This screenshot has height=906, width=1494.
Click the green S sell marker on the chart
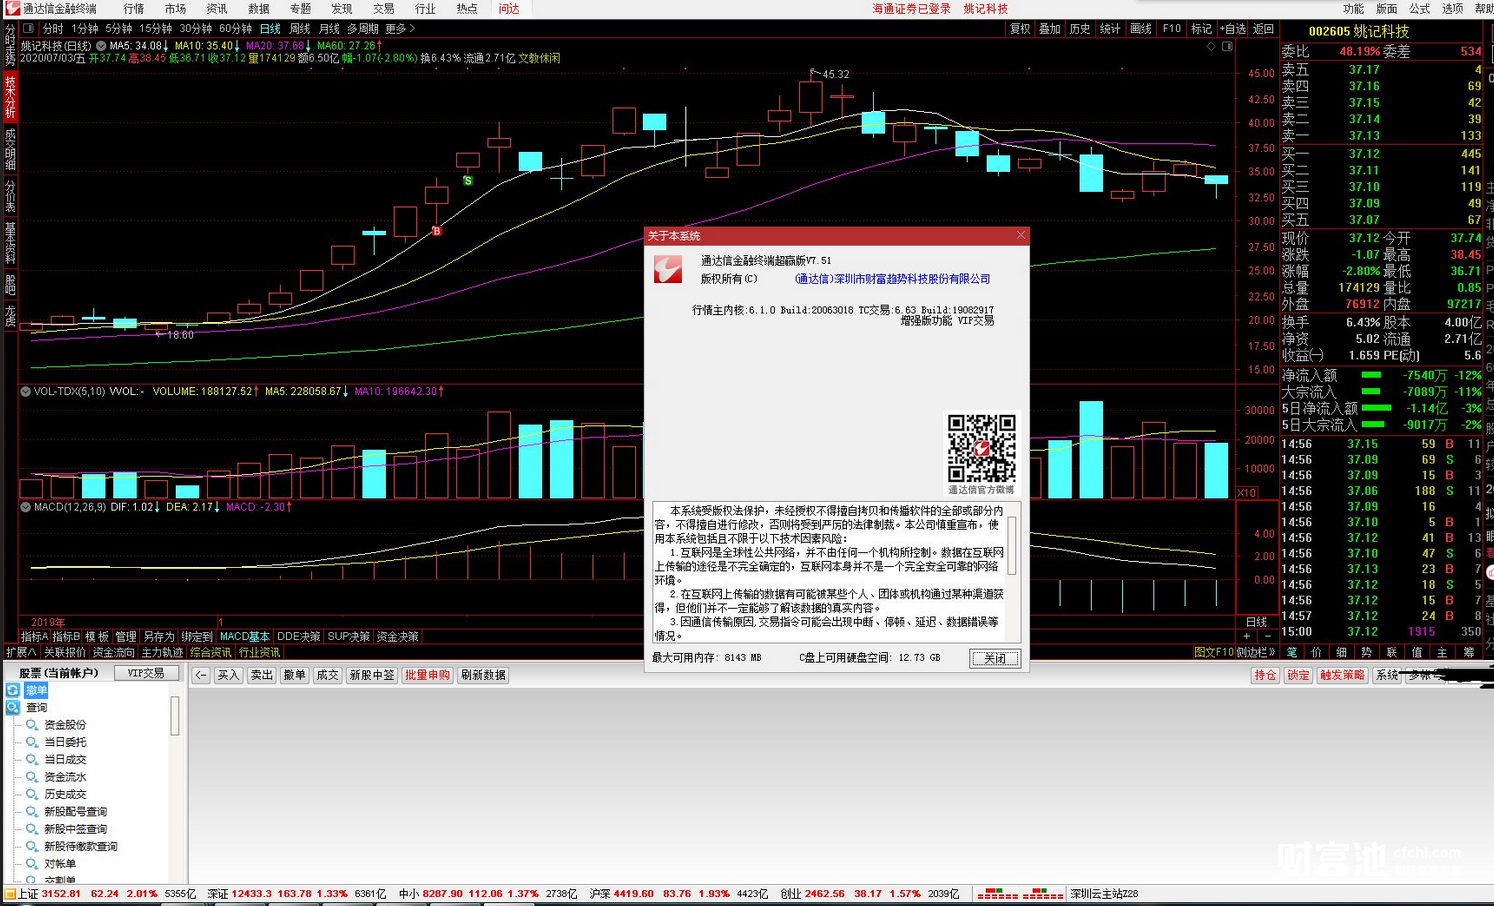tap(467, 181)
